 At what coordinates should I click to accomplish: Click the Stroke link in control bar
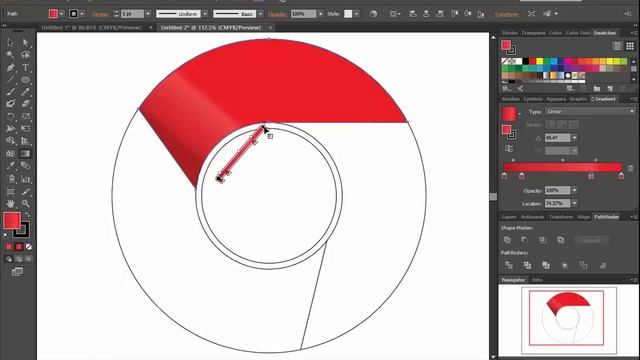click(100, 14)
